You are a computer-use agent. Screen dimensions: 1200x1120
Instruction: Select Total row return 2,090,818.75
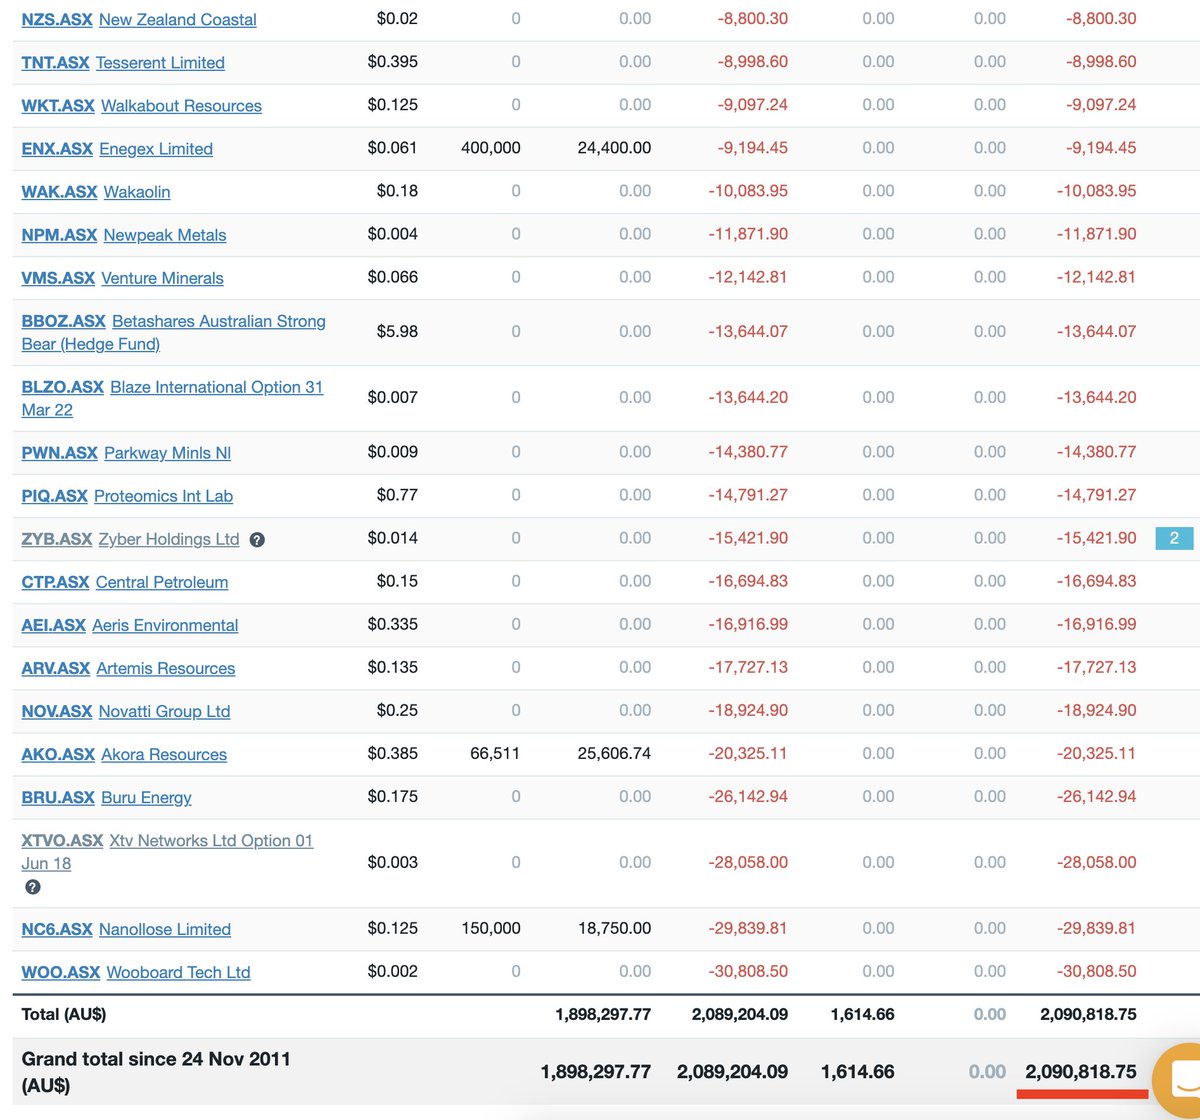point(1088,1014)
